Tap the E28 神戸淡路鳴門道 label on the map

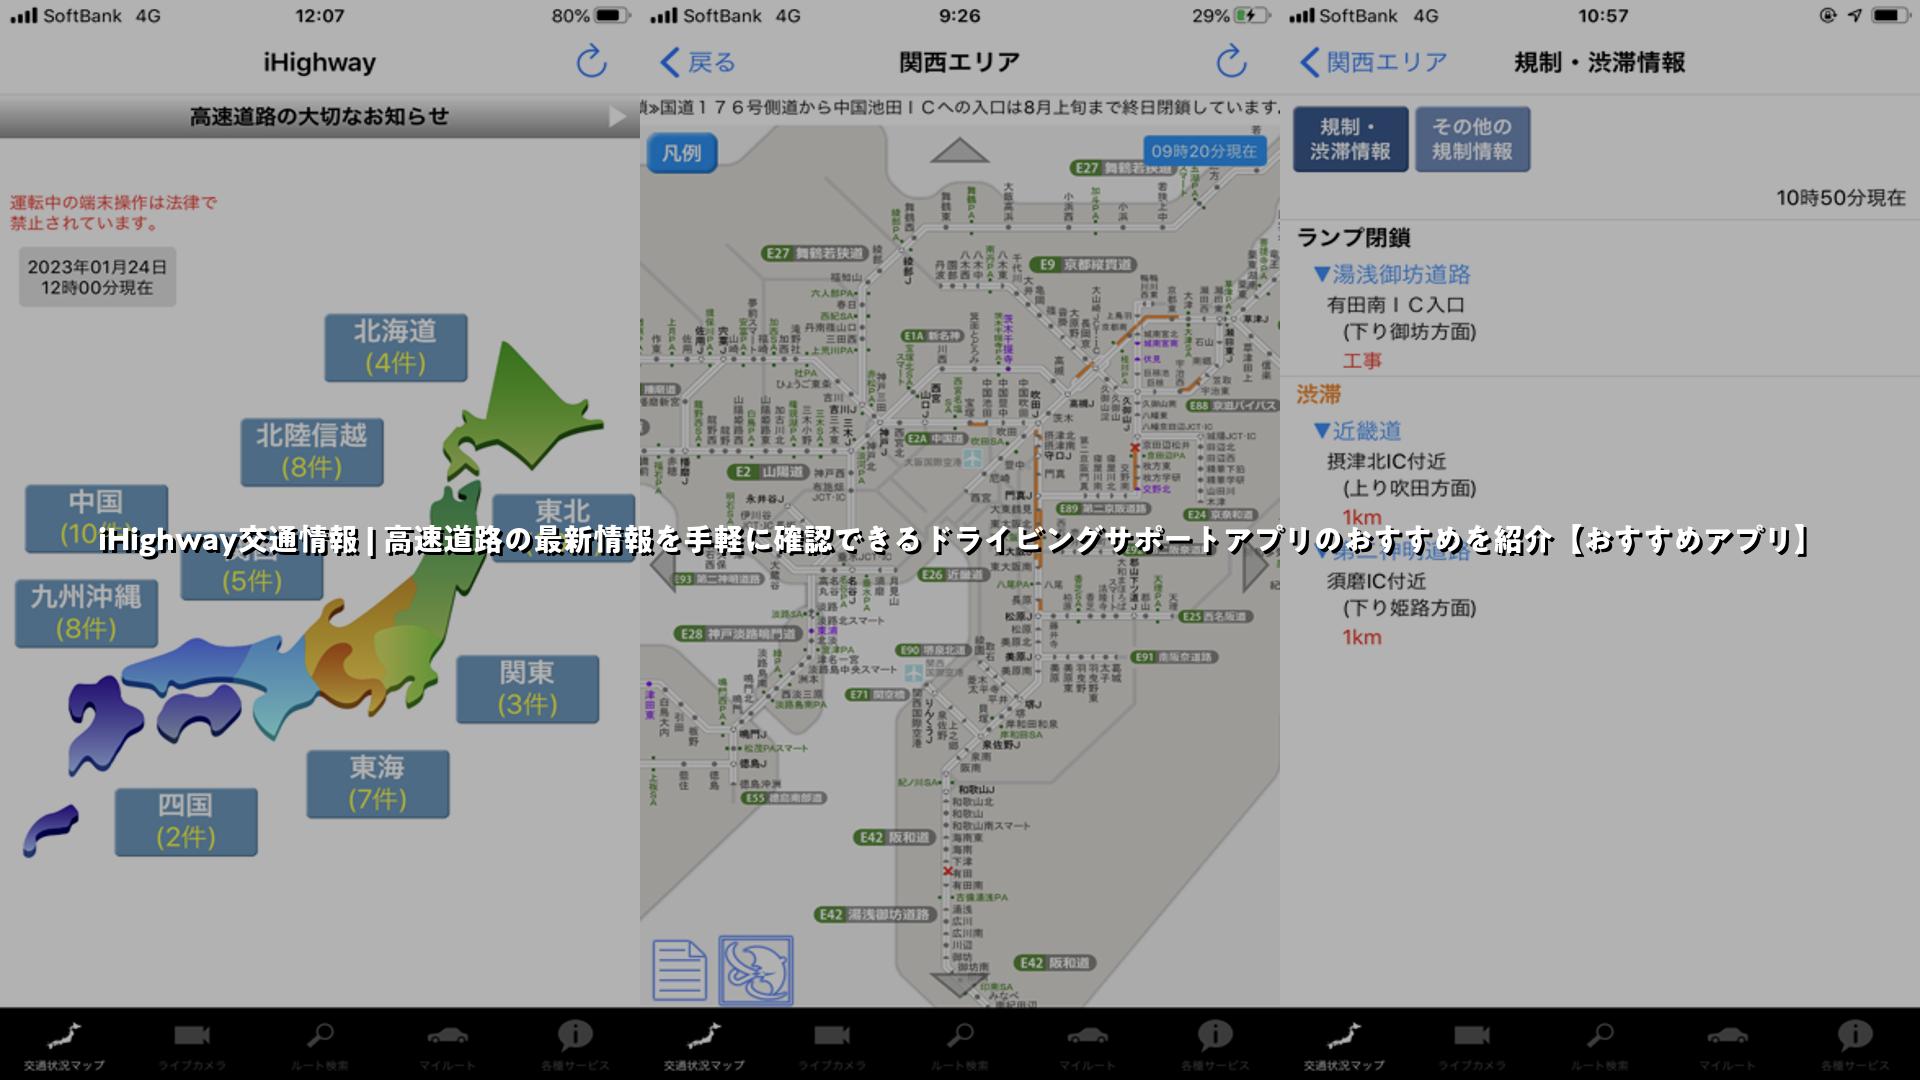737,633
